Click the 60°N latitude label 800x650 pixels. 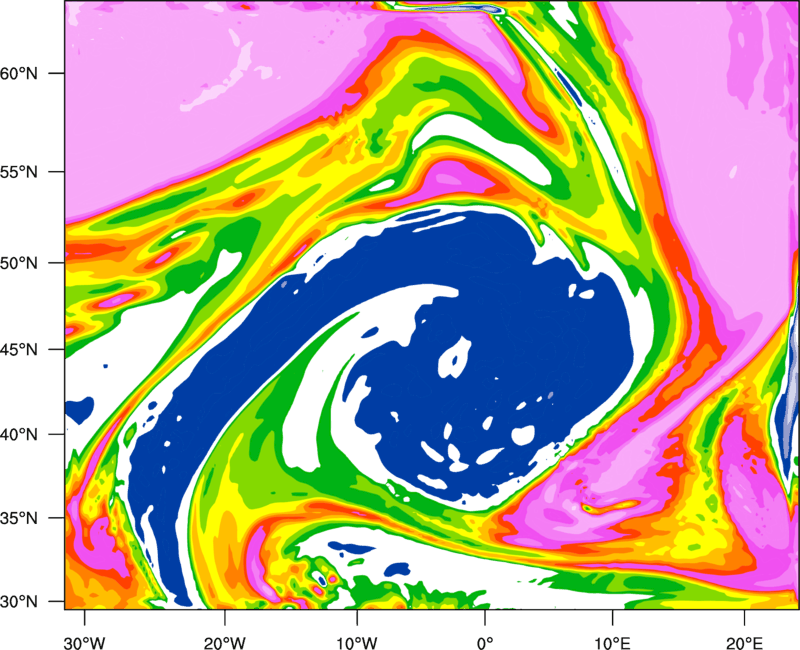tap(19, 73)
